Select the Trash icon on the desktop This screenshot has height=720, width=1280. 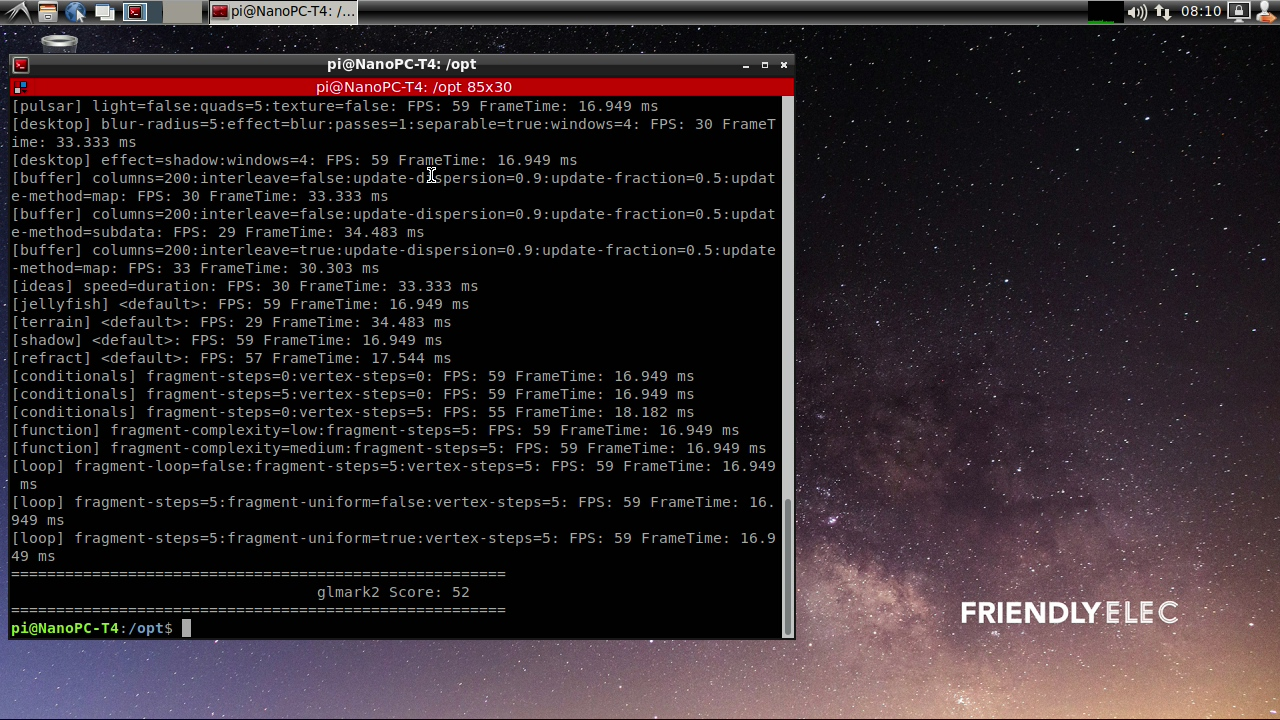(x=60, y=42)
